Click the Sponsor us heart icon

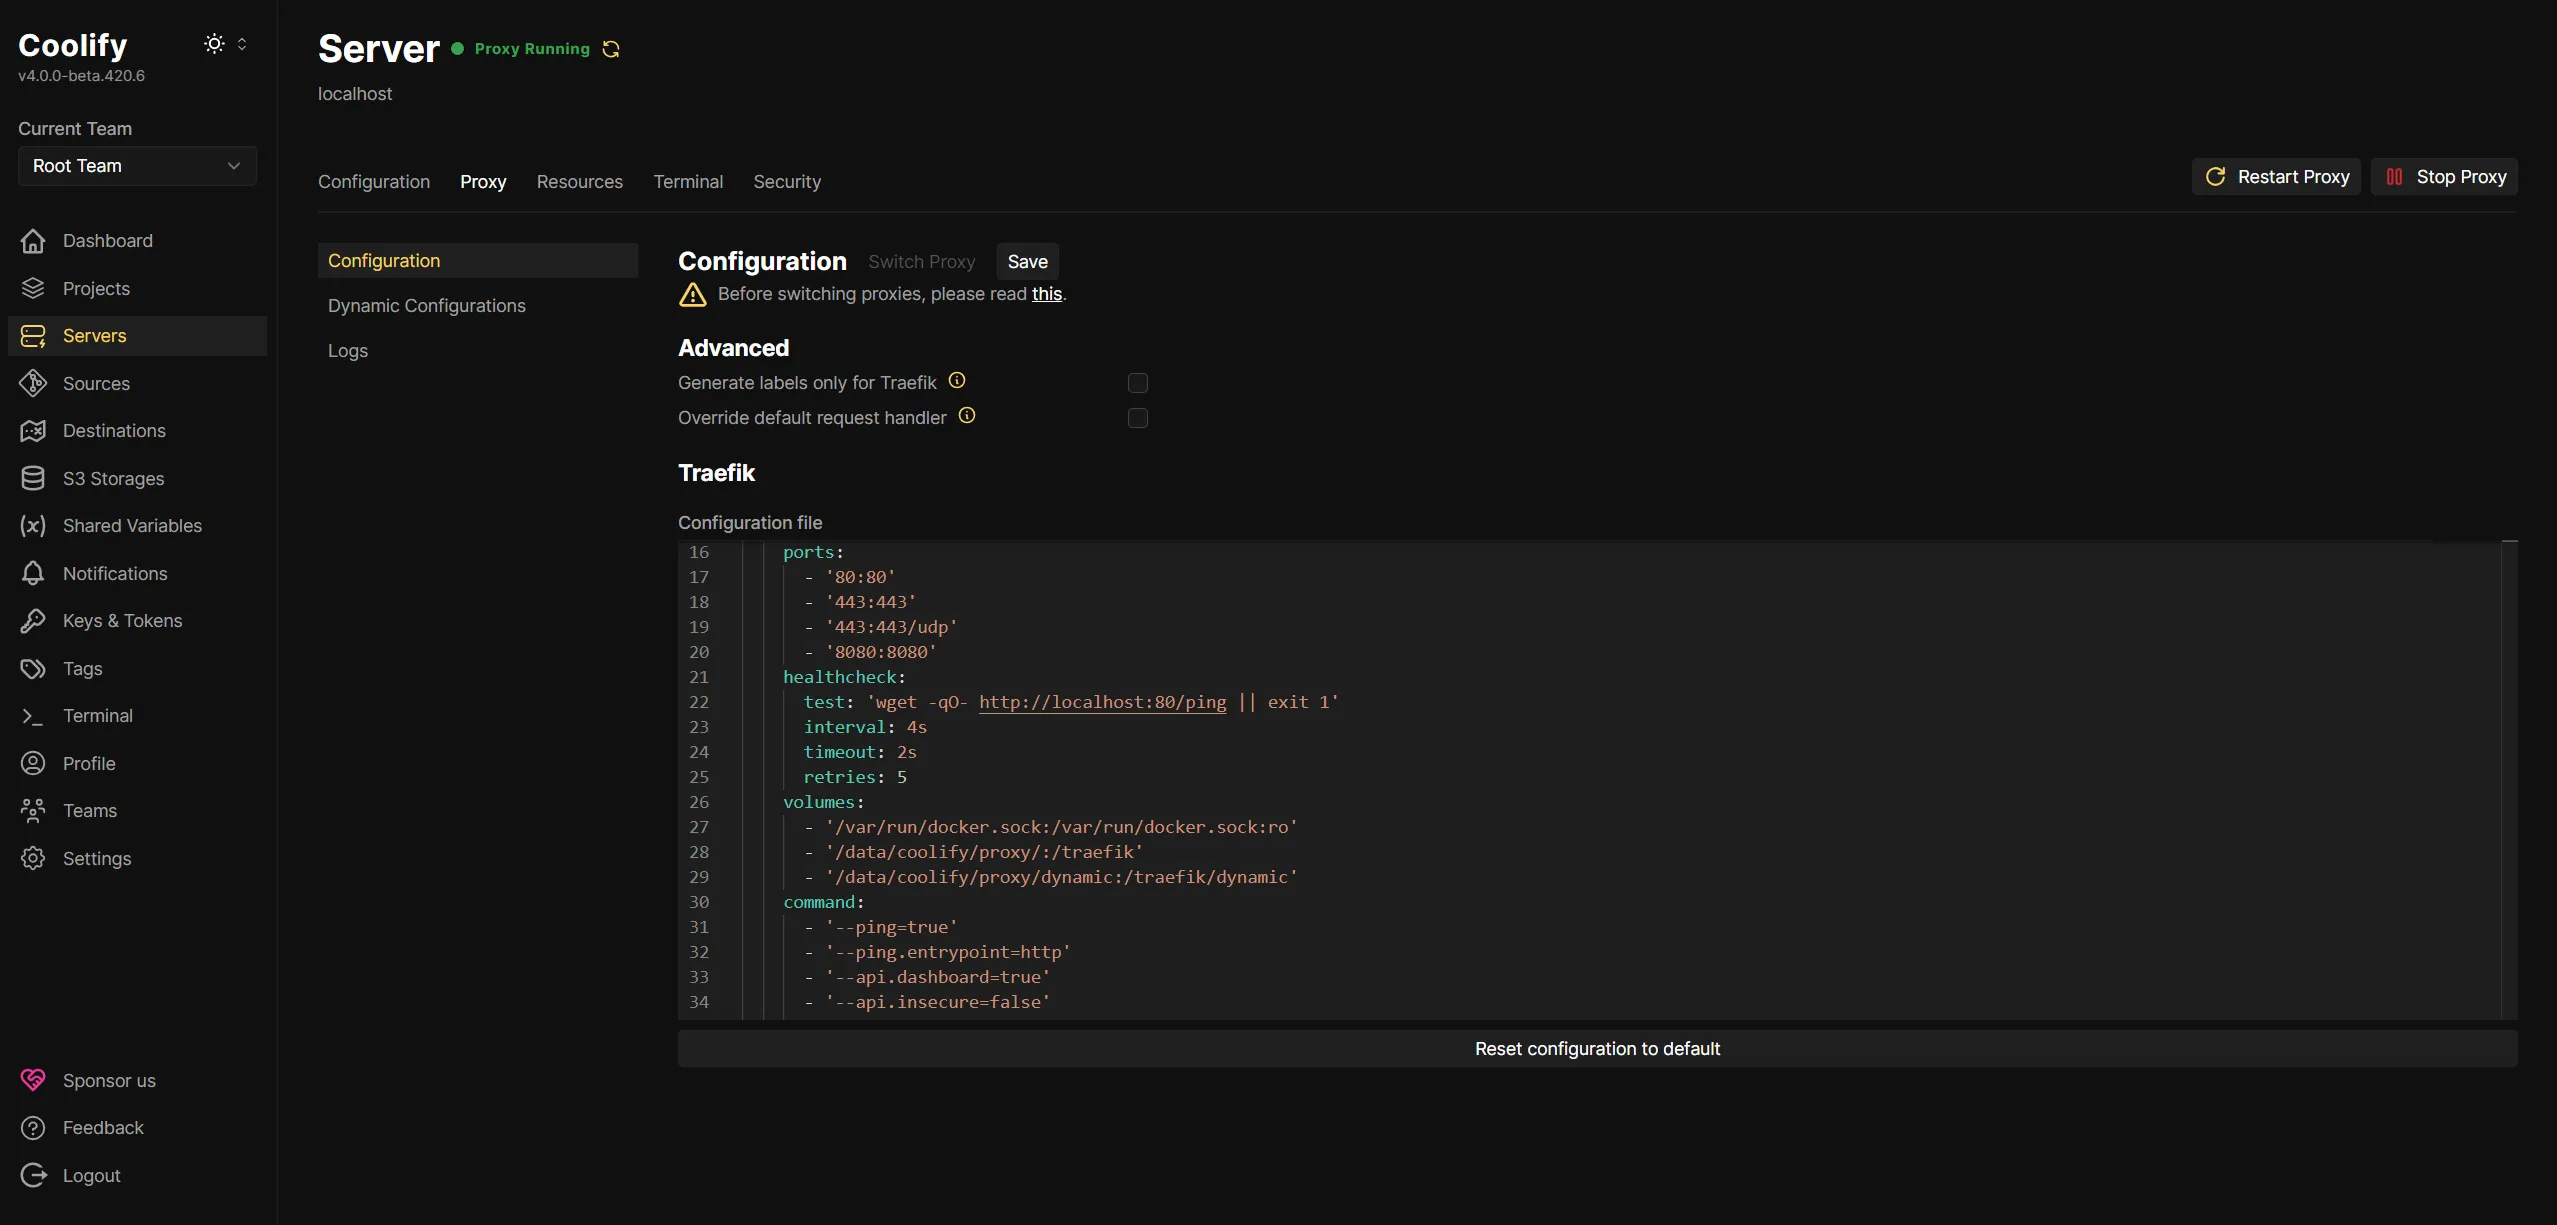pyautogui.click(x=32, y=1079)
